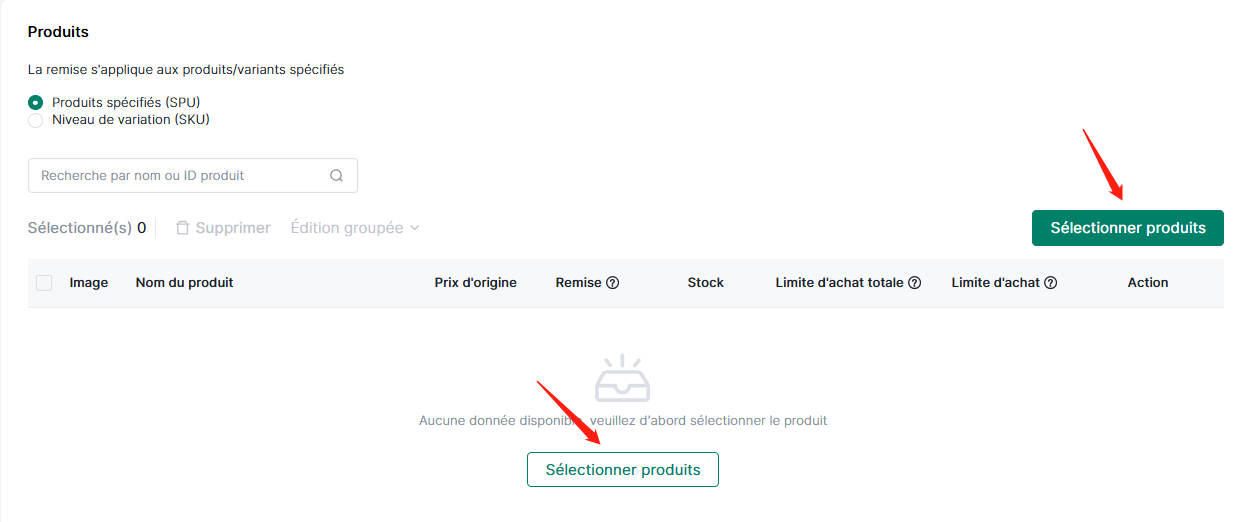The height and width of the screenshot is (522, 1244).
Task: Click the Action column header
Action: tap(1148, 283)
